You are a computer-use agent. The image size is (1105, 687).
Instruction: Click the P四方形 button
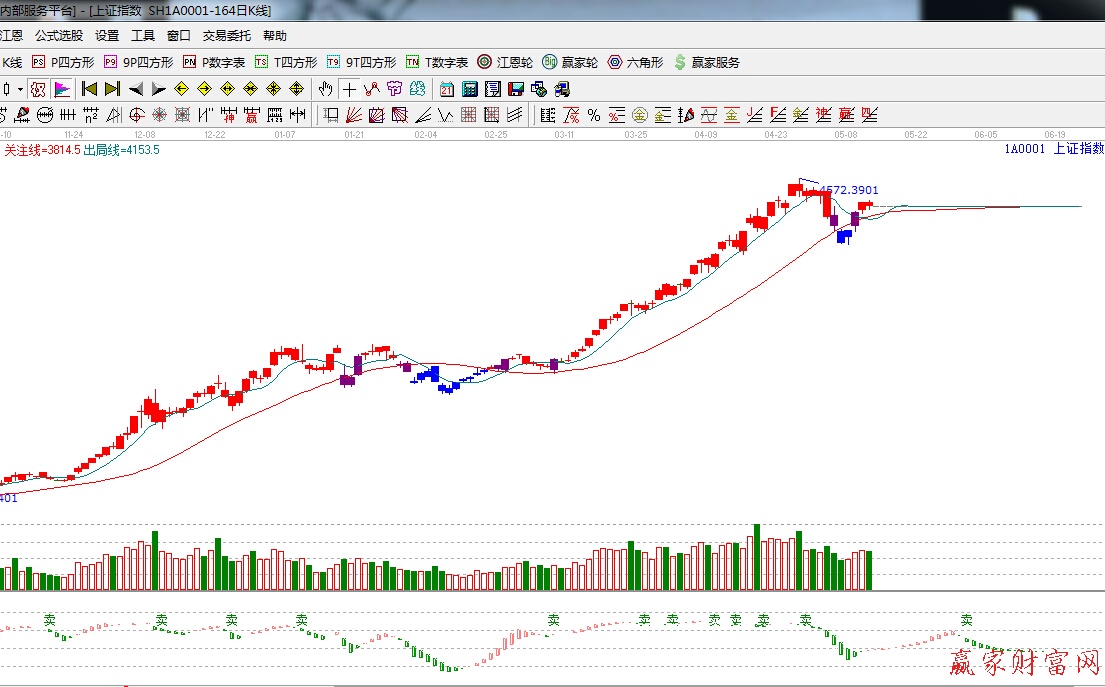(65, 62)
